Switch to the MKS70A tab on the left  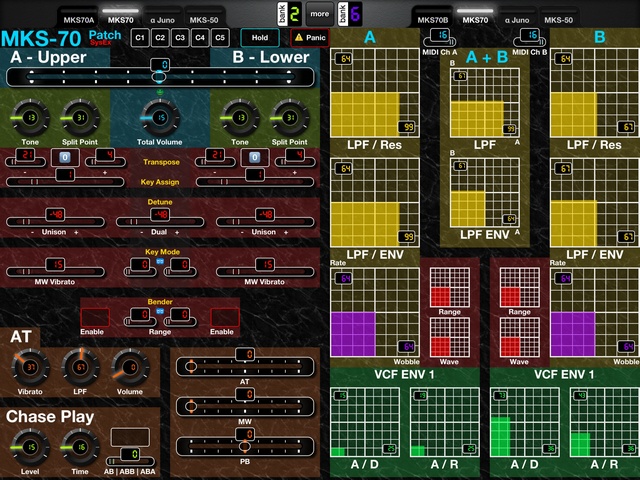[x=78, y=20]
